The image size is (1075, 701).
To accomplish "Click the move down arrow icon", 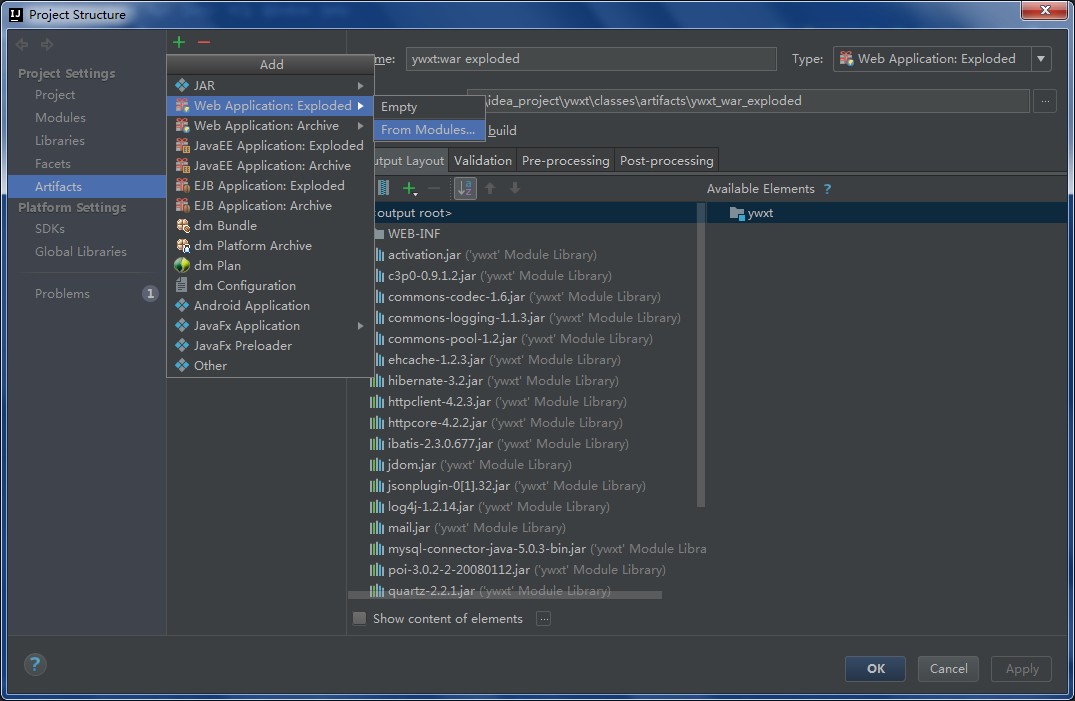I will tap(515, 188).
